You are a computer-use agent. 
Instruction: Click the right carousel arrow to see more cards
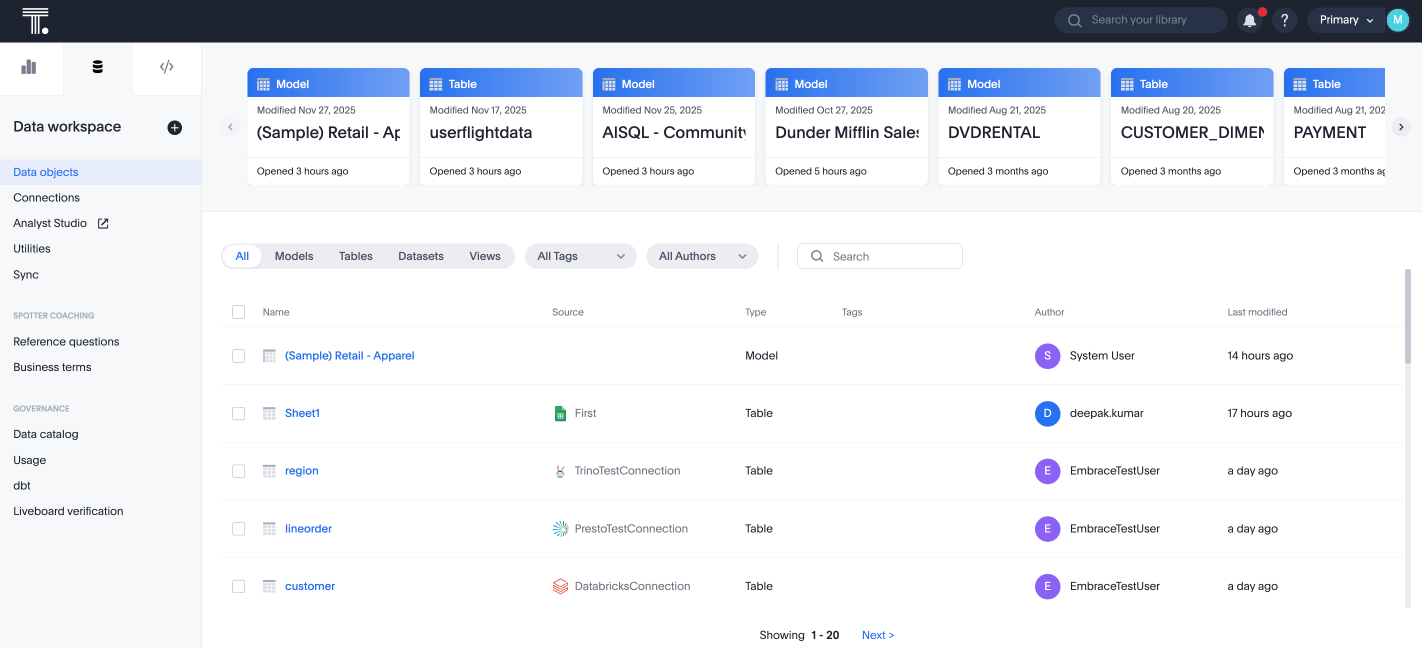tap(1401, 127)
